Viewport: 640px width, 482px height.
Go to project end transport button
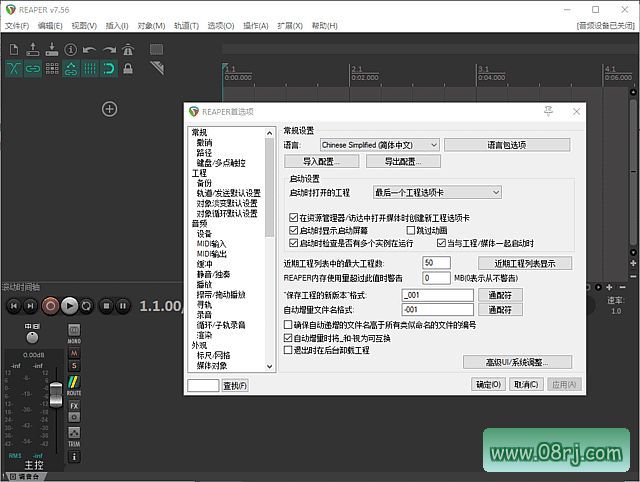click(x=30, y=306)
